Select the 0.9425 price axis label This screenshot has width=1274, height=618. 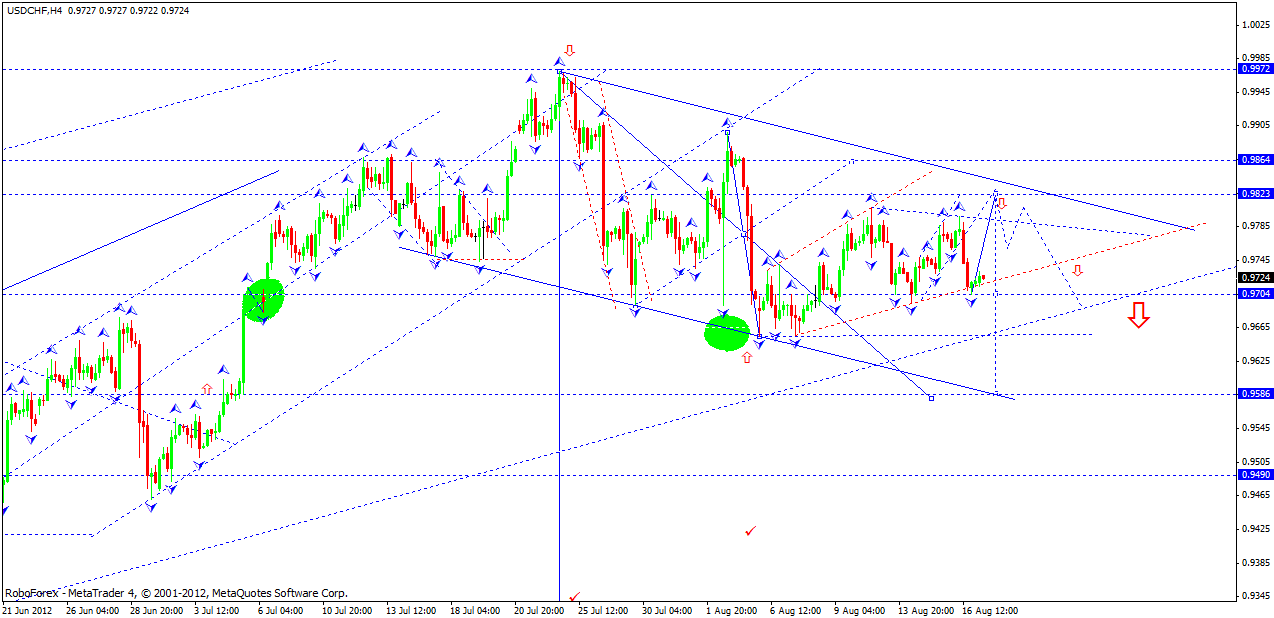coord(1254,529)
